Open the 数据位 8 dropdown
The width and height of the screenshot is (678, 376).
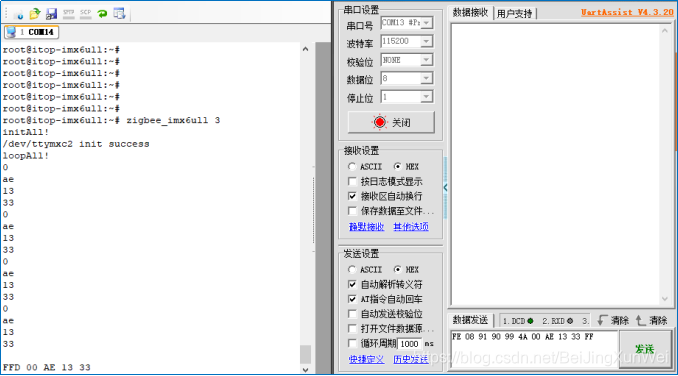click(x=427, y=78)
